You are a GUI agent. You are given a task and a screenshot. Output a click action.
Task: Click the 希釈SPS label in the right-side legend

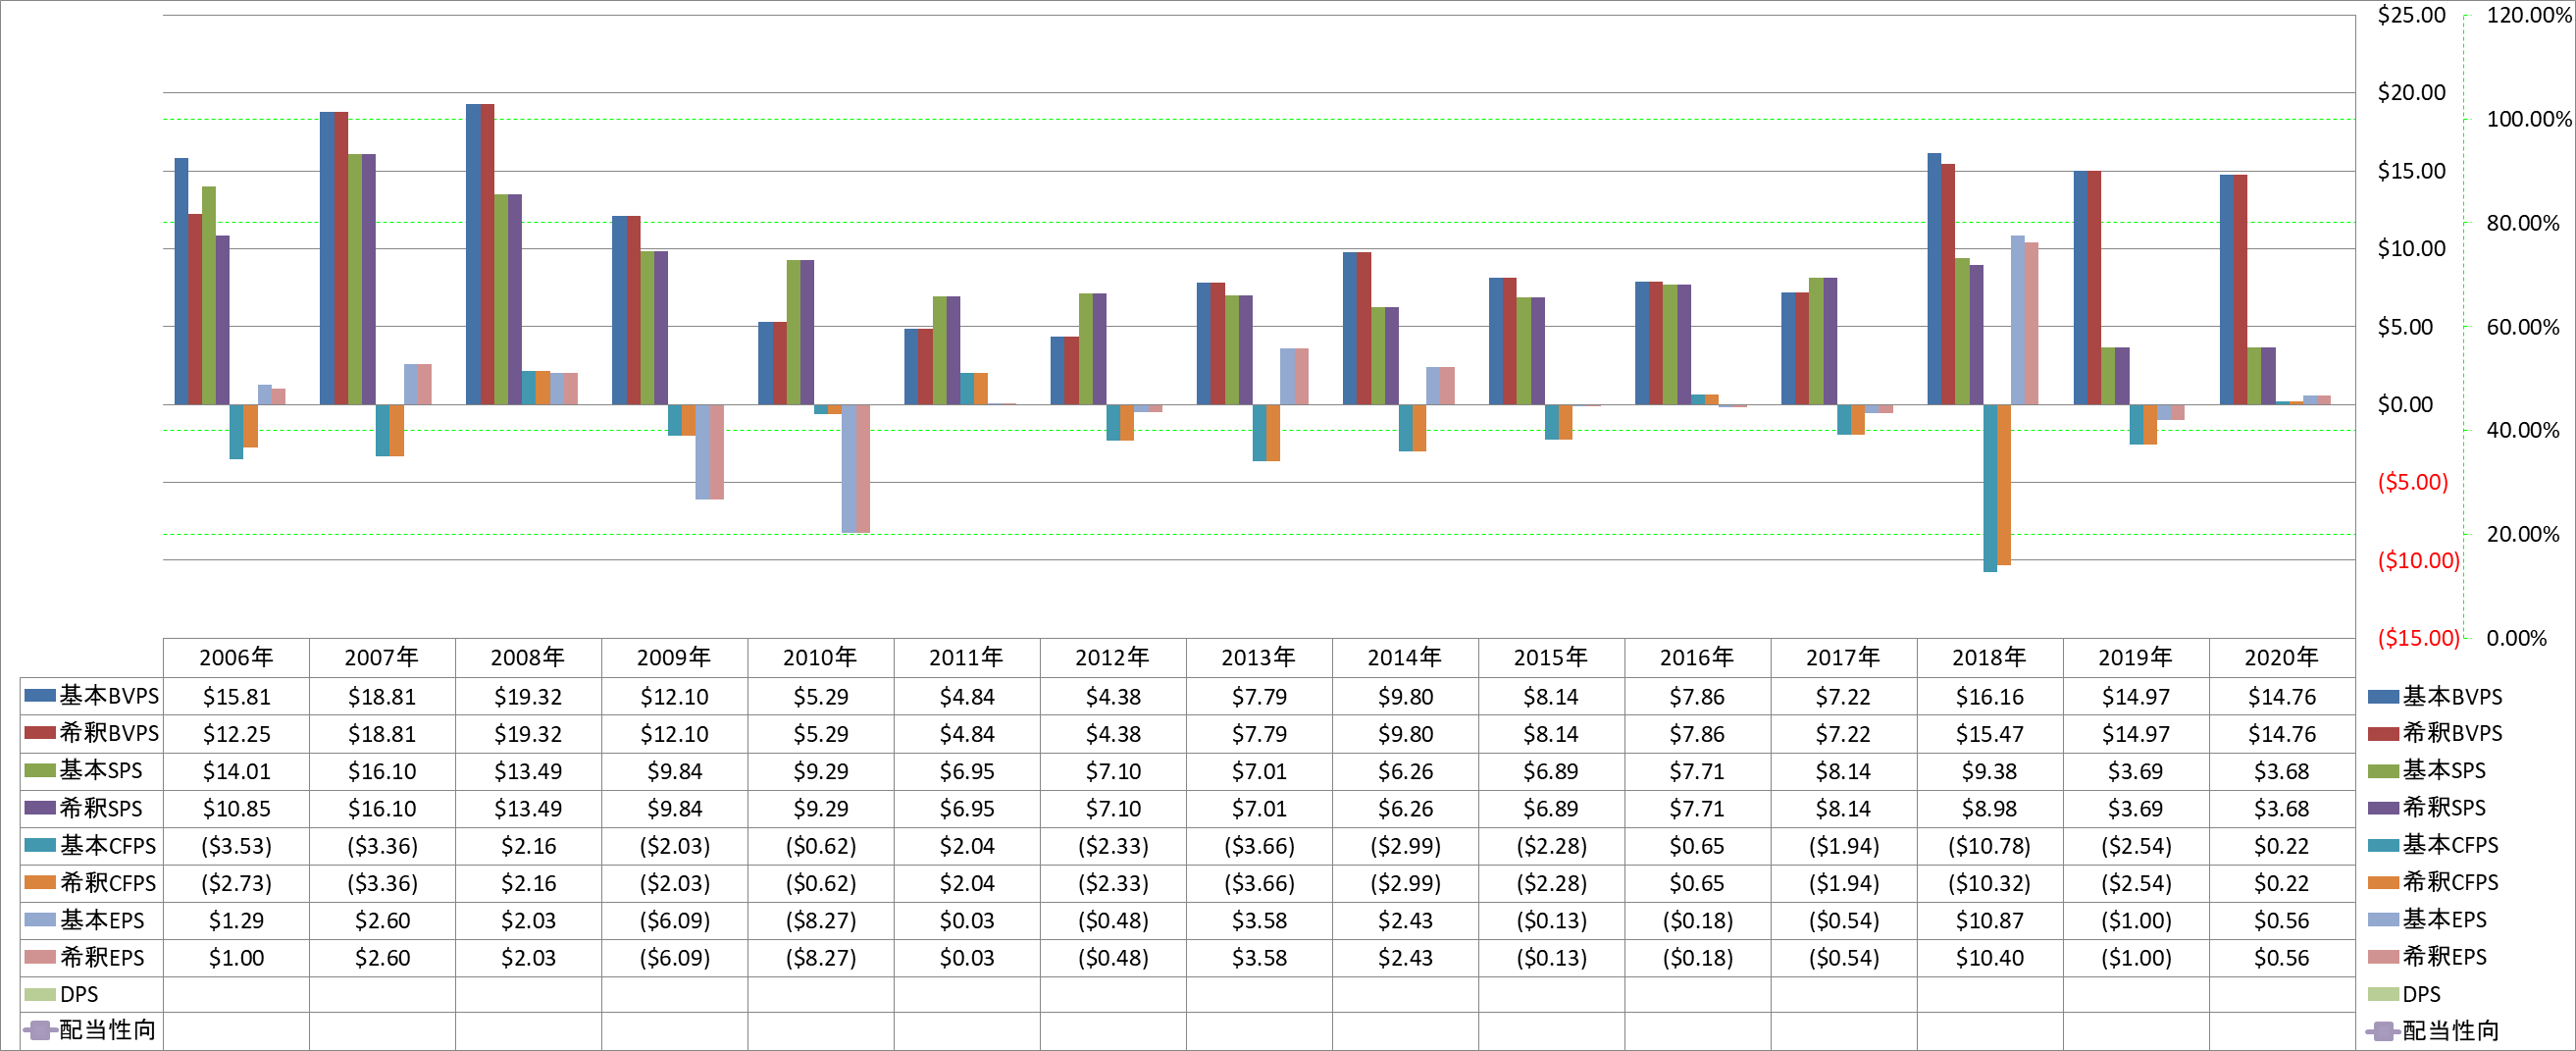pos(2444,807)
